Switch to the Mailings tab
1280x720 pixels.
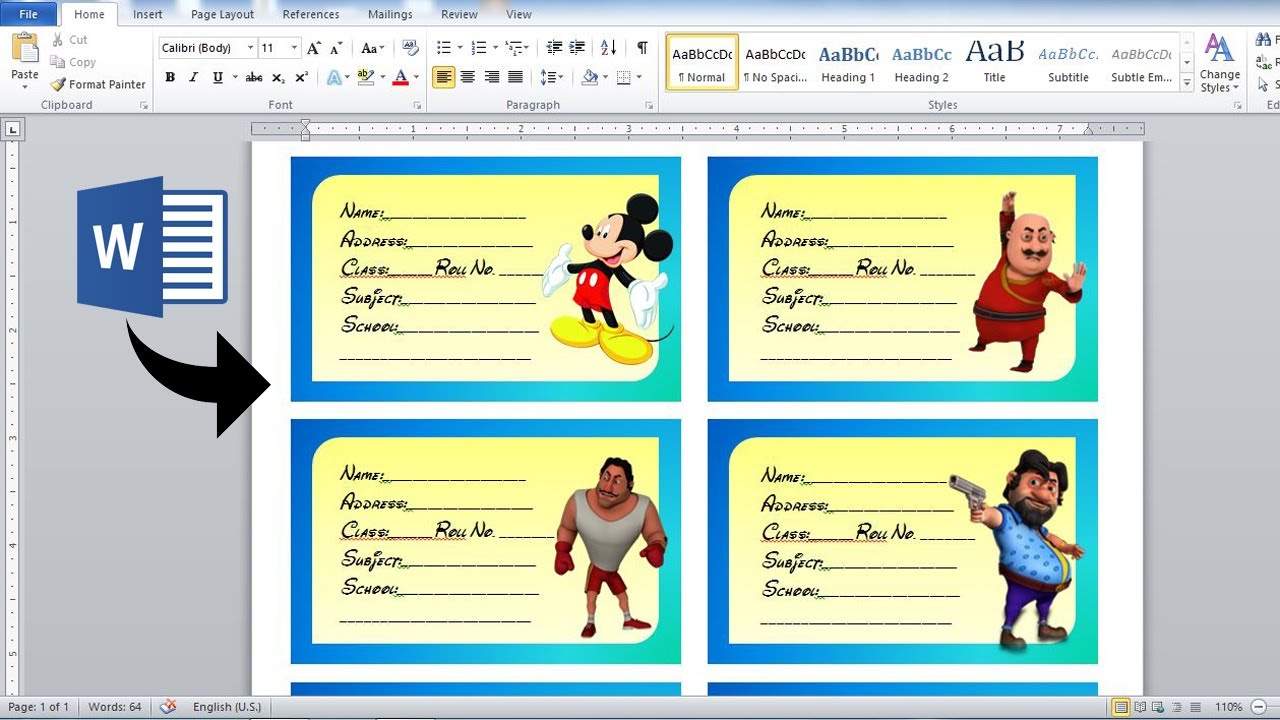[390, 14]
